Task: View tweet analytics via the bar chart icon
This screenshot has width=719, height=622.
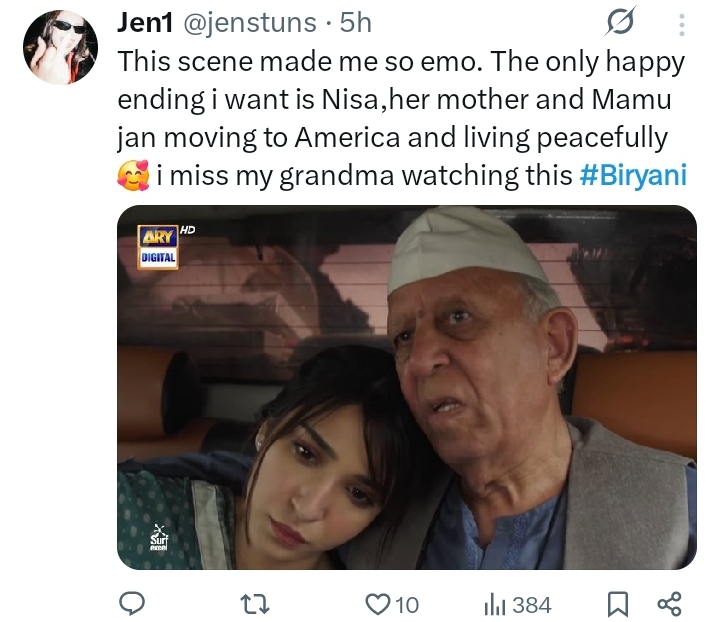Action: (494, 604)
